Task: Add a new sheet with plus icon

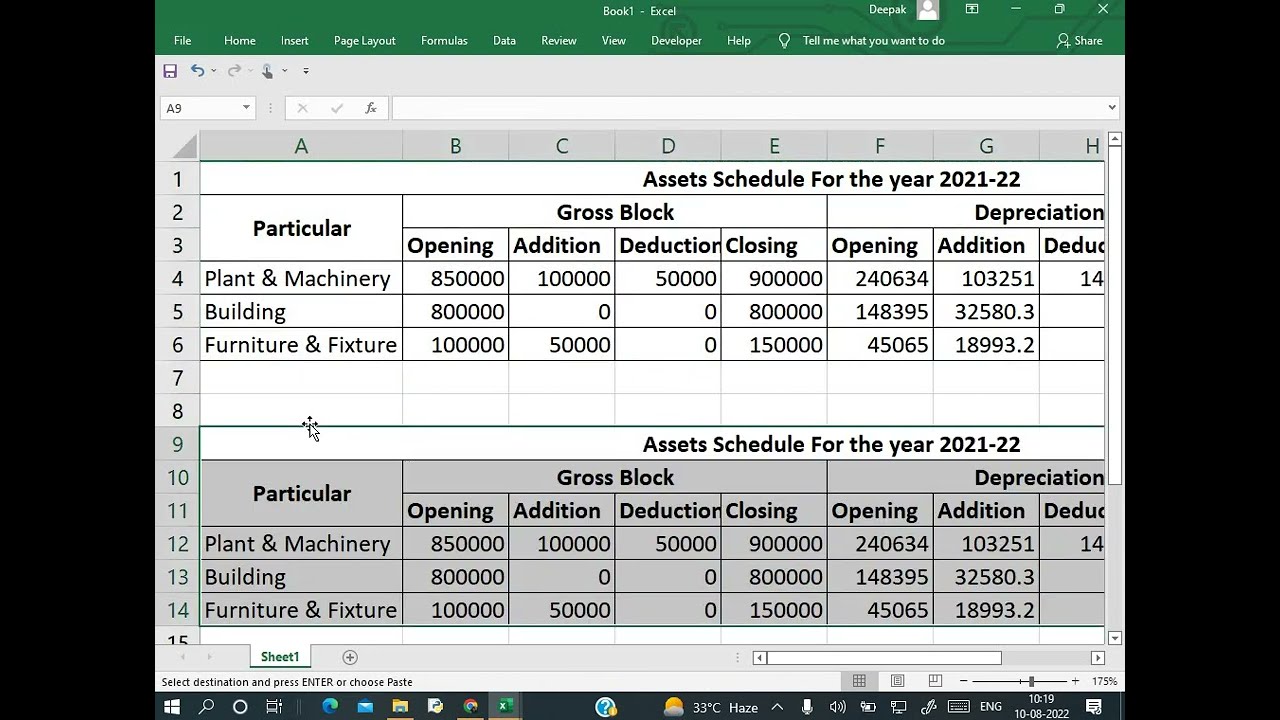Action: (350, 657)
